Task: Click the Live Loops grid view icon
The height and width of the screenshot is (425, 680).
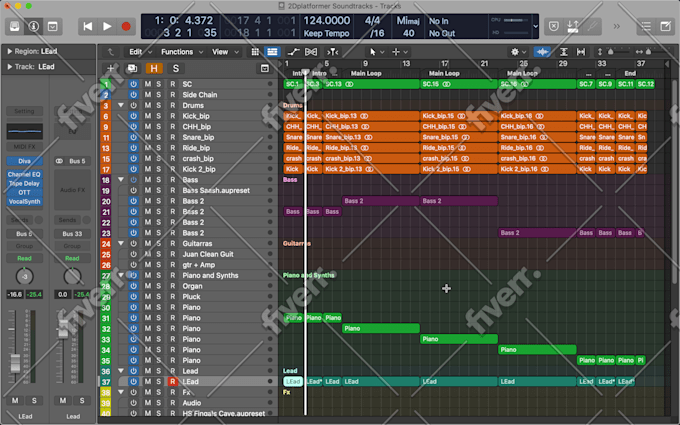Action: pos(255,52)
